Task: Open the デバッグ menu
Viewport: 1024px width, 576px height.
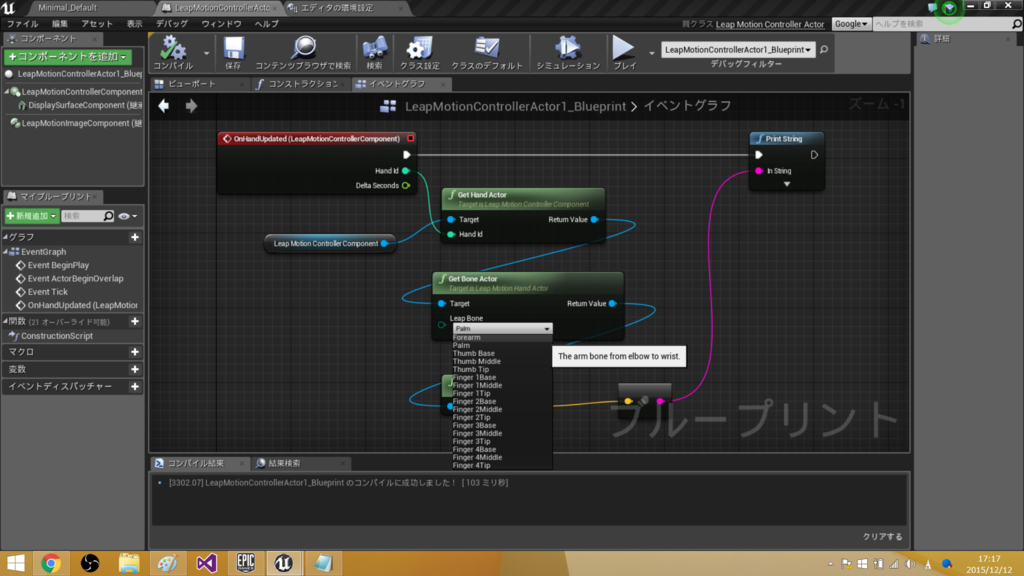Action: tap(172, 24)
